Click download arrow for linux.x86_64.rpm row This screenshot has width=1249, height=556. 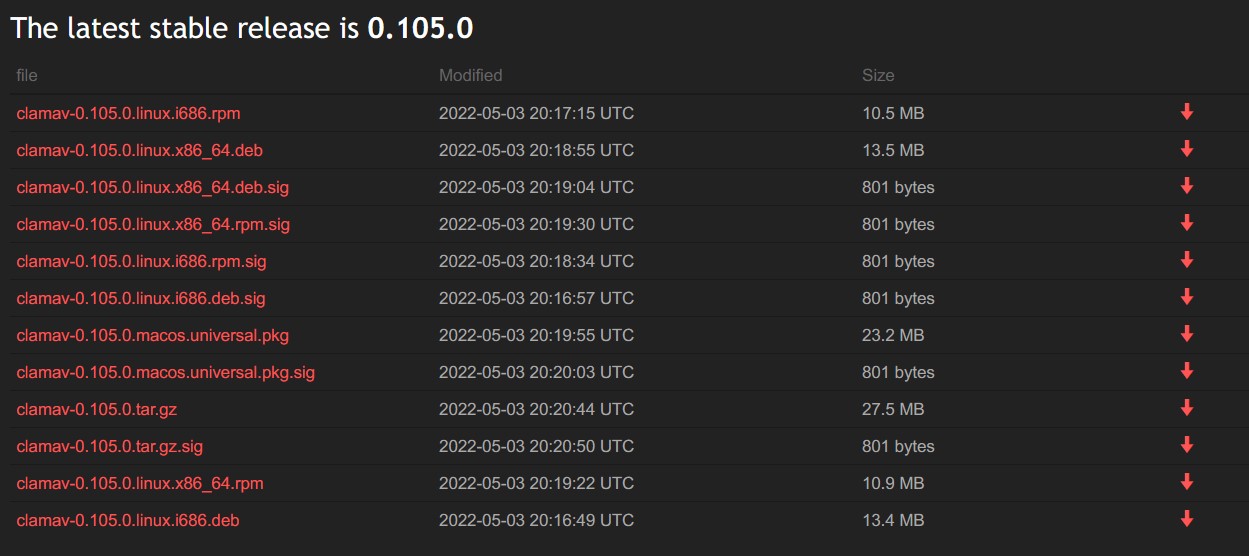point(1187,482)
